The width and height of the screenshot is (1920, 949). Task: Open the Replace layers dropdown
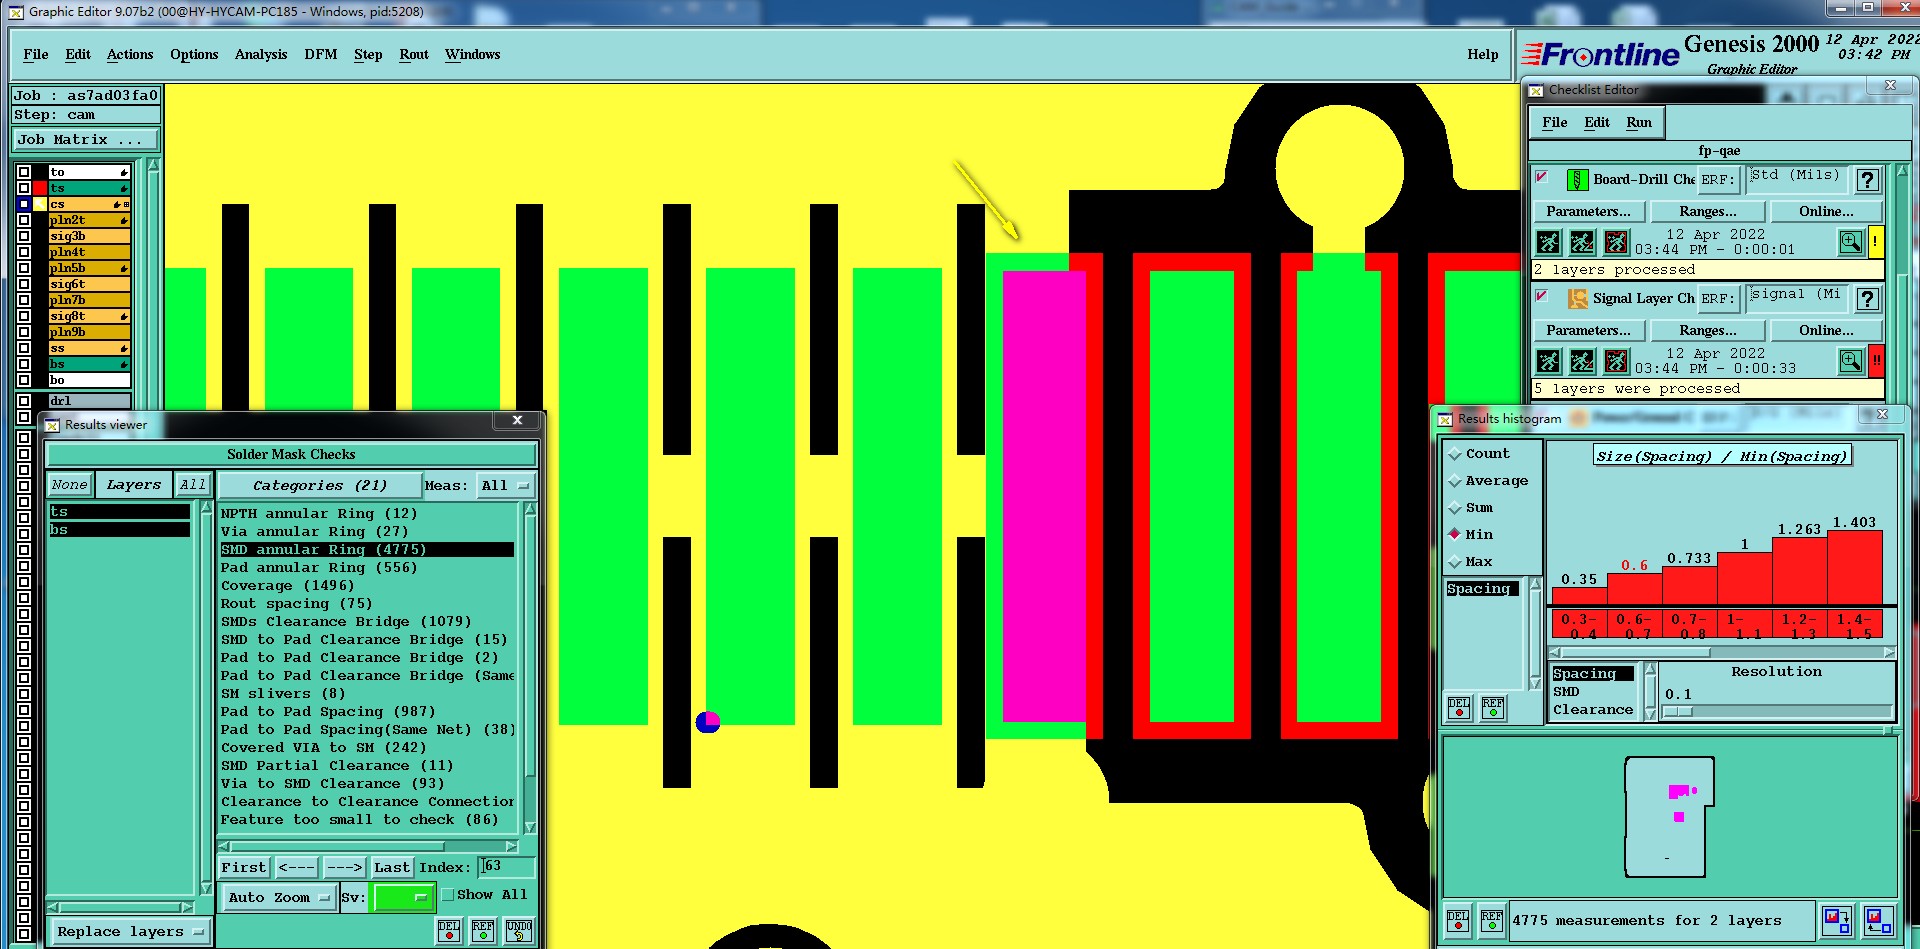pyautogui.click(x=130, y=932)
